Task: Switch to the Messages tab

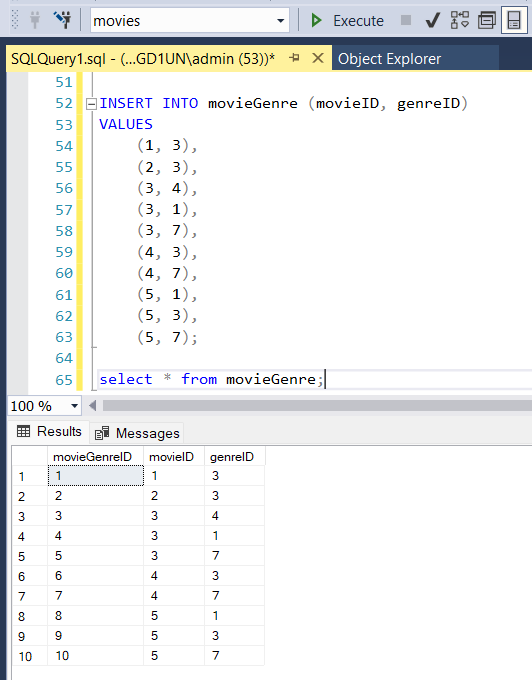Action: (x=137, y=433)
